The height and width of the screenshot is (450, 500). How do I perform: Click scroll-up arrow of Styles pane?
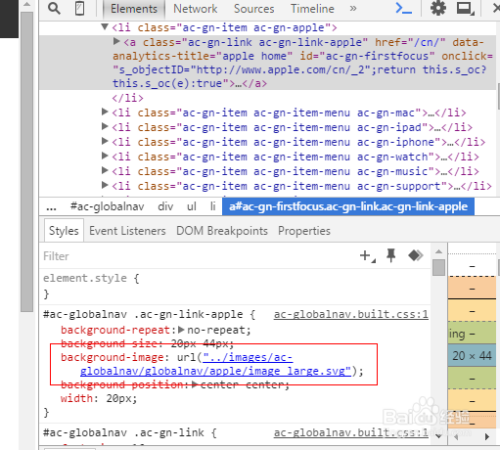coord(439,252)
